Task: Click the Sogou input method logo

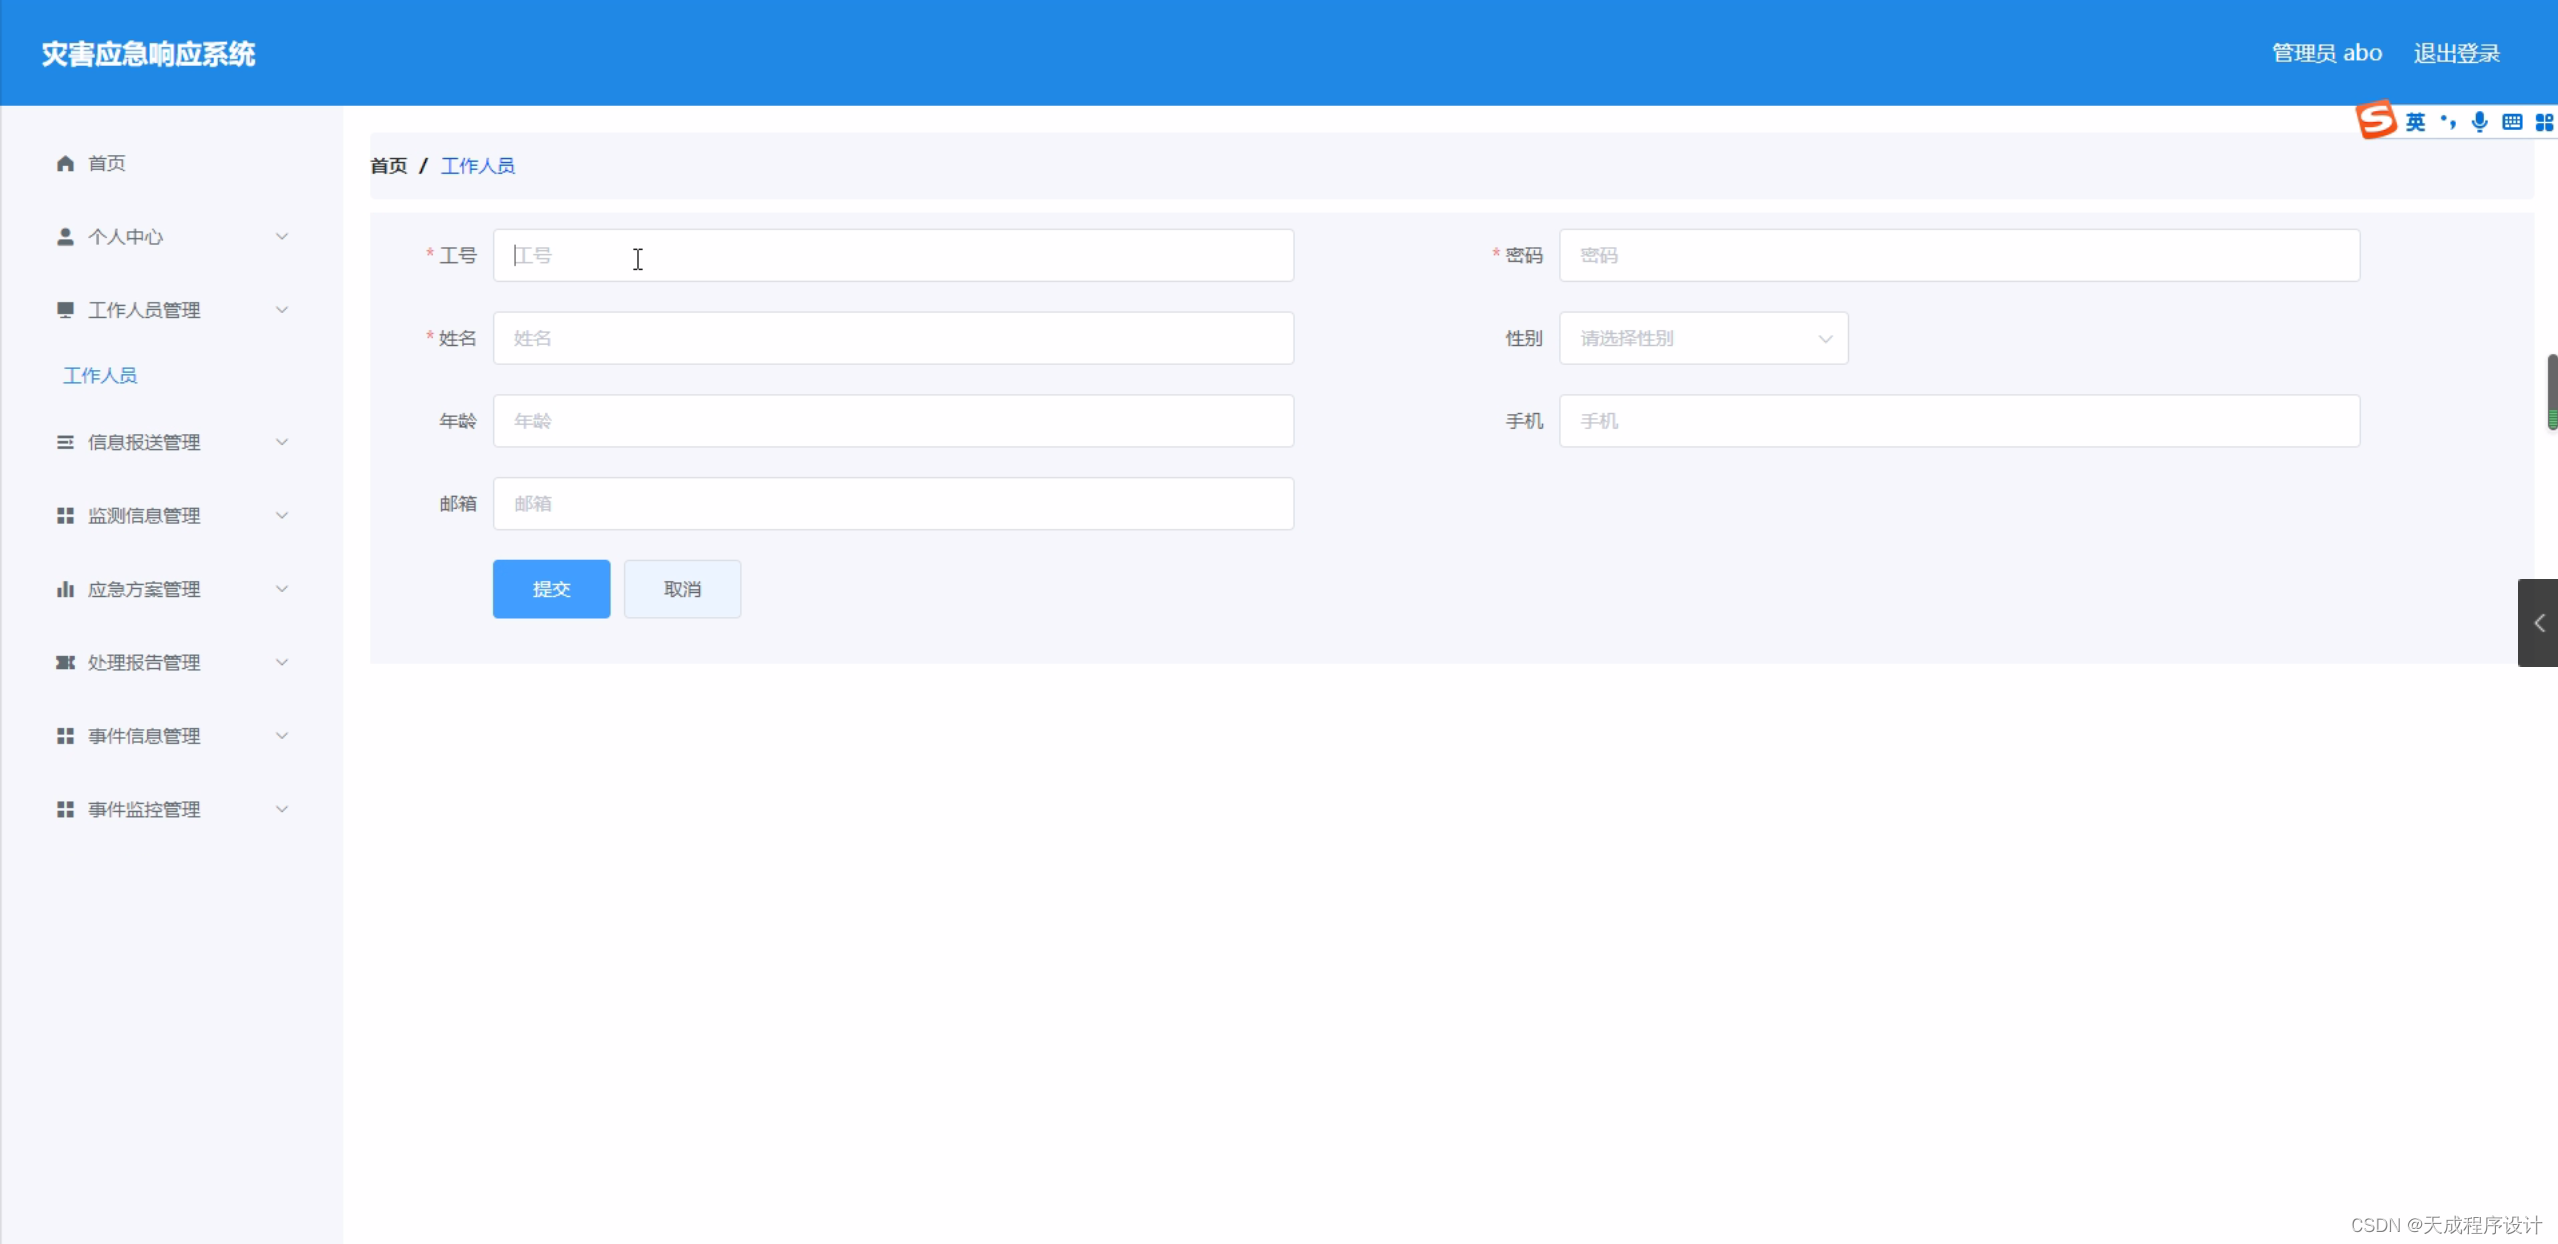Action: point(2376,120)
